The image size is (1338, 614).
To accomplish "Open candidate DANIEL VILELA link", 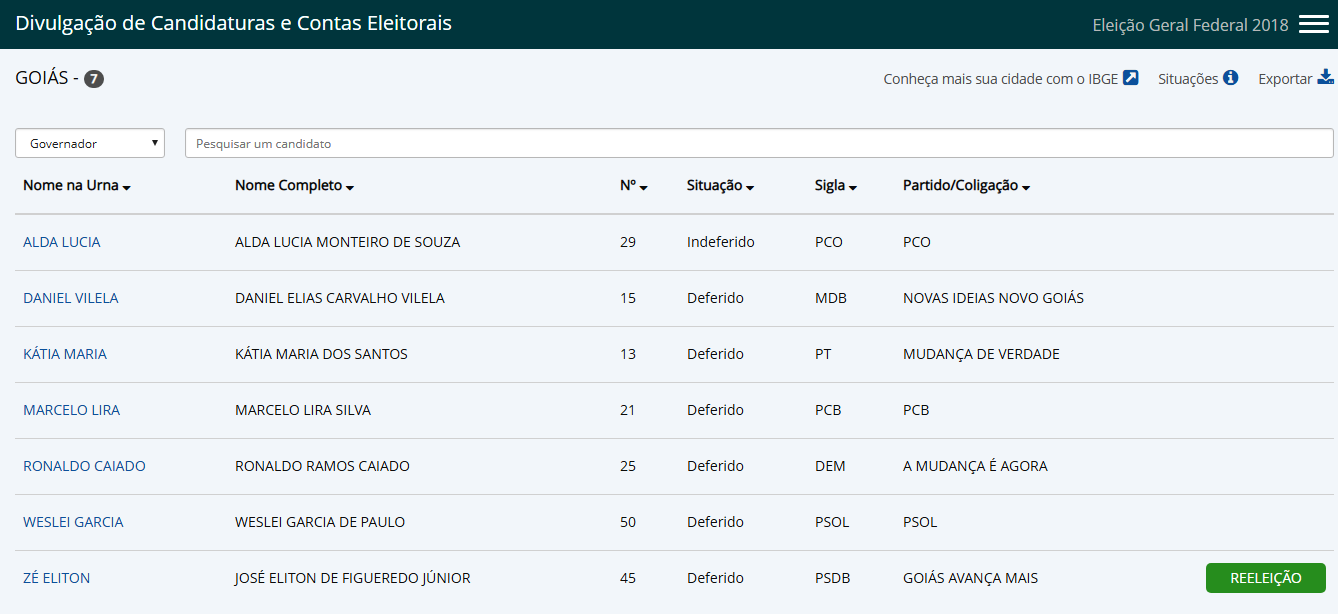I will click(x=71, y=298).
